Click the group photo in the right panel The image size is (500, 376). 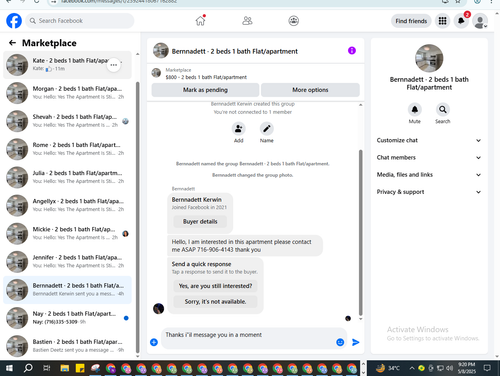[429, 58]
